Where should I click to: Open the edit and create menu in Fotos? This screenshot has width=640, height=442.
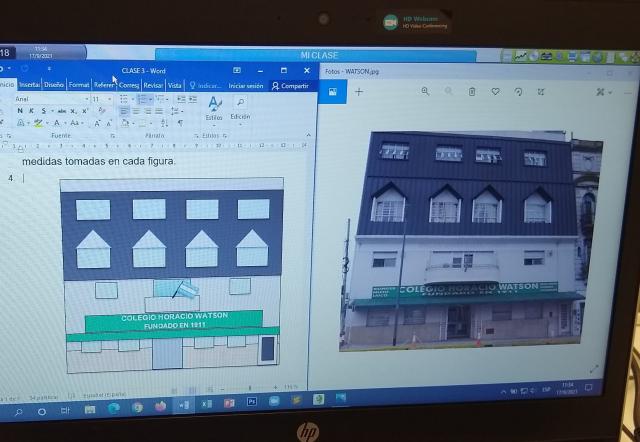(x=604, y=92)
